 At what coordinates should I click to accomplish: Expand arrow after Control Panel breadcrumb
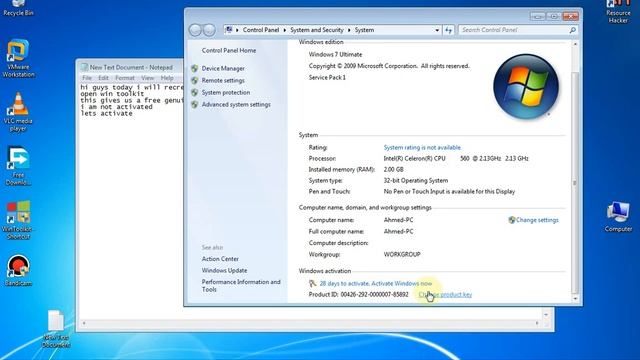[285, 30]
